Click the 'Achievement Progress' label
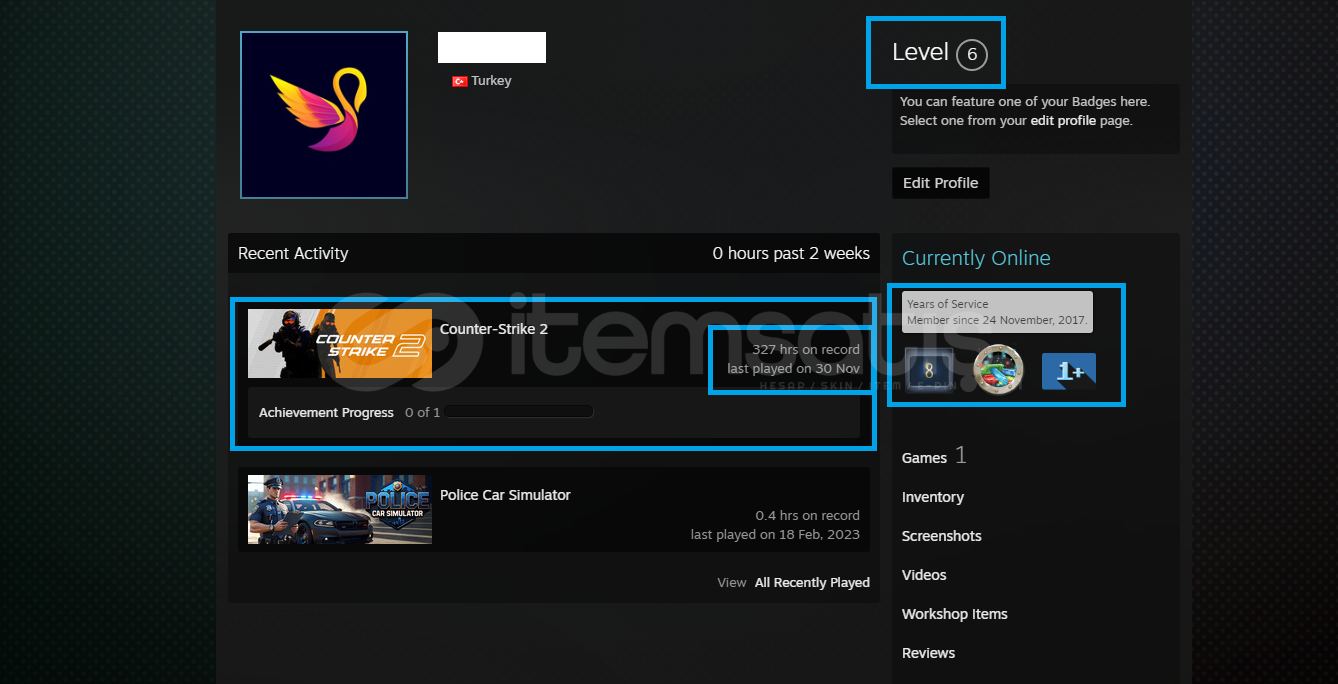Image resolution: width=1338 pixels, height=684 pixels. click(326, 413)
